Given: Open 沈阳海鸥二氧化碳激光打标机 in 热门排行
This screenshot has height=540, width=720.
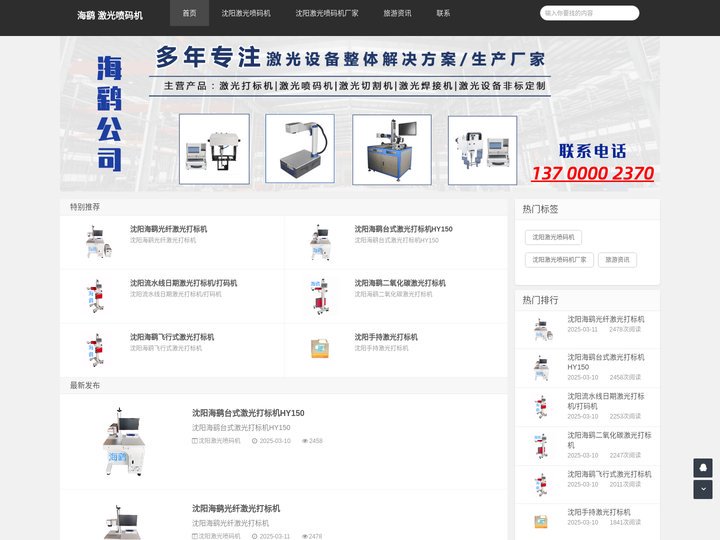Looking at the screenshot, I should [609, 440].
